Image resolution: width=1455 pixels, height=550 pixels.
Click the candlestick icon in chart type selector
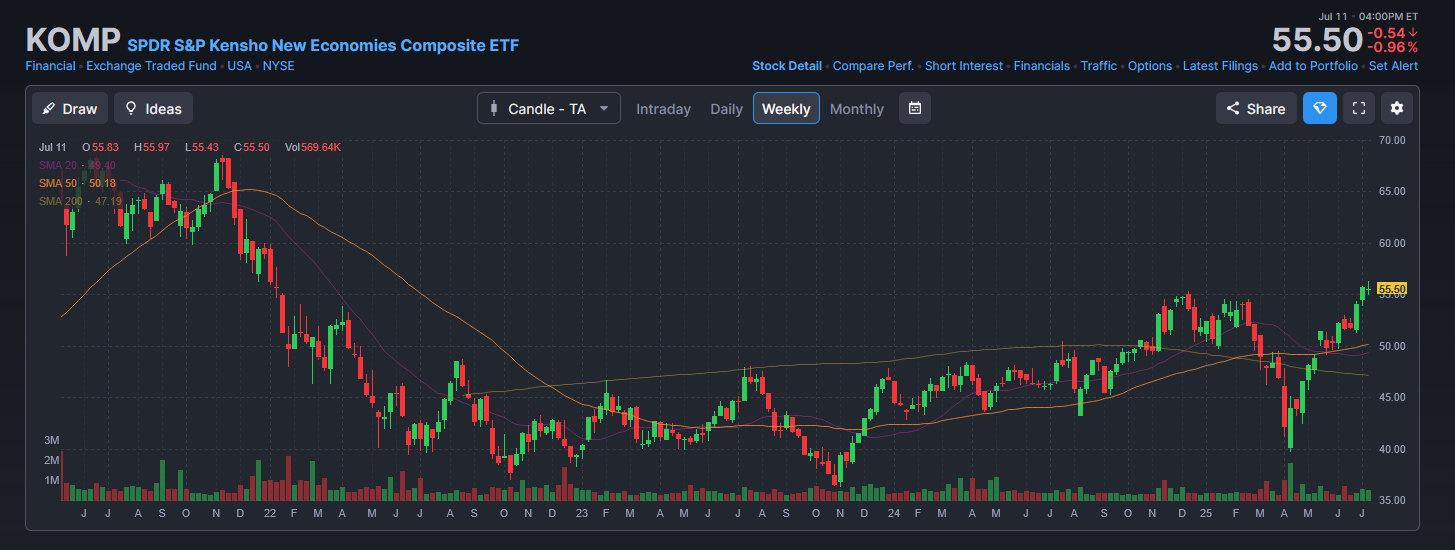493,108
